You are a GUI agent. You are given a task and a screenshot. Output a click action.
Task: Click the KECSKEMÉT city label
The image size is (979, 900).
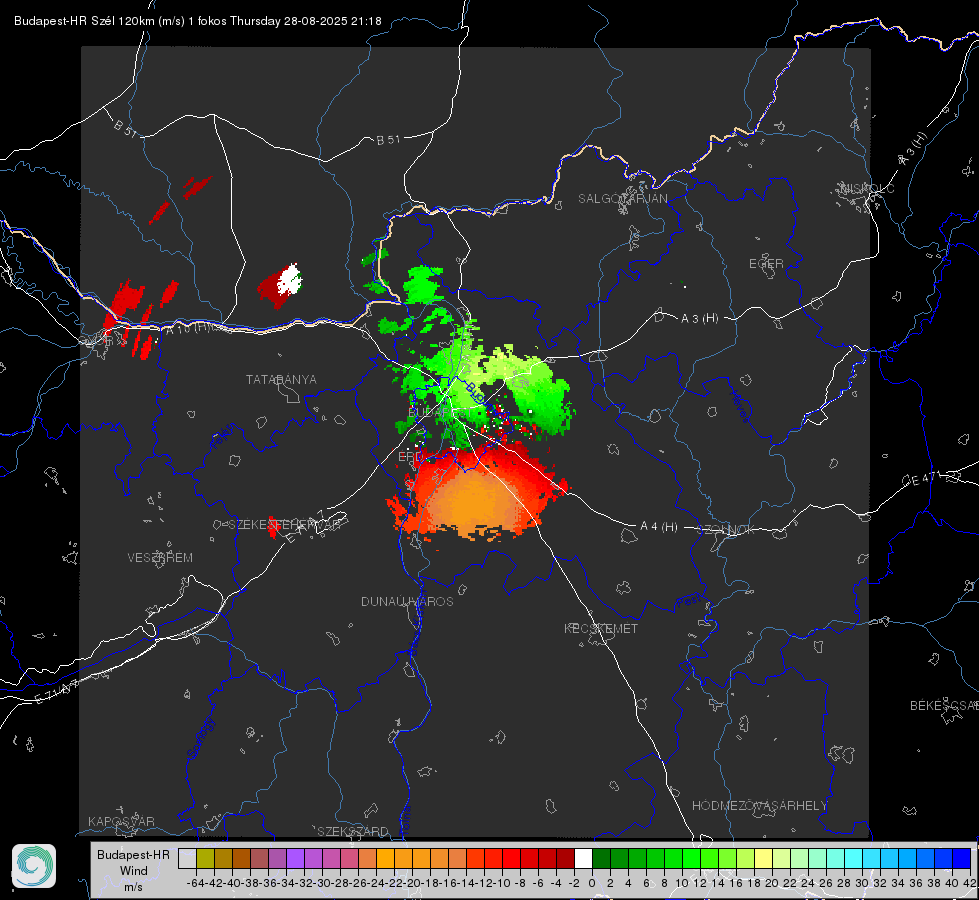coord(601,628)
